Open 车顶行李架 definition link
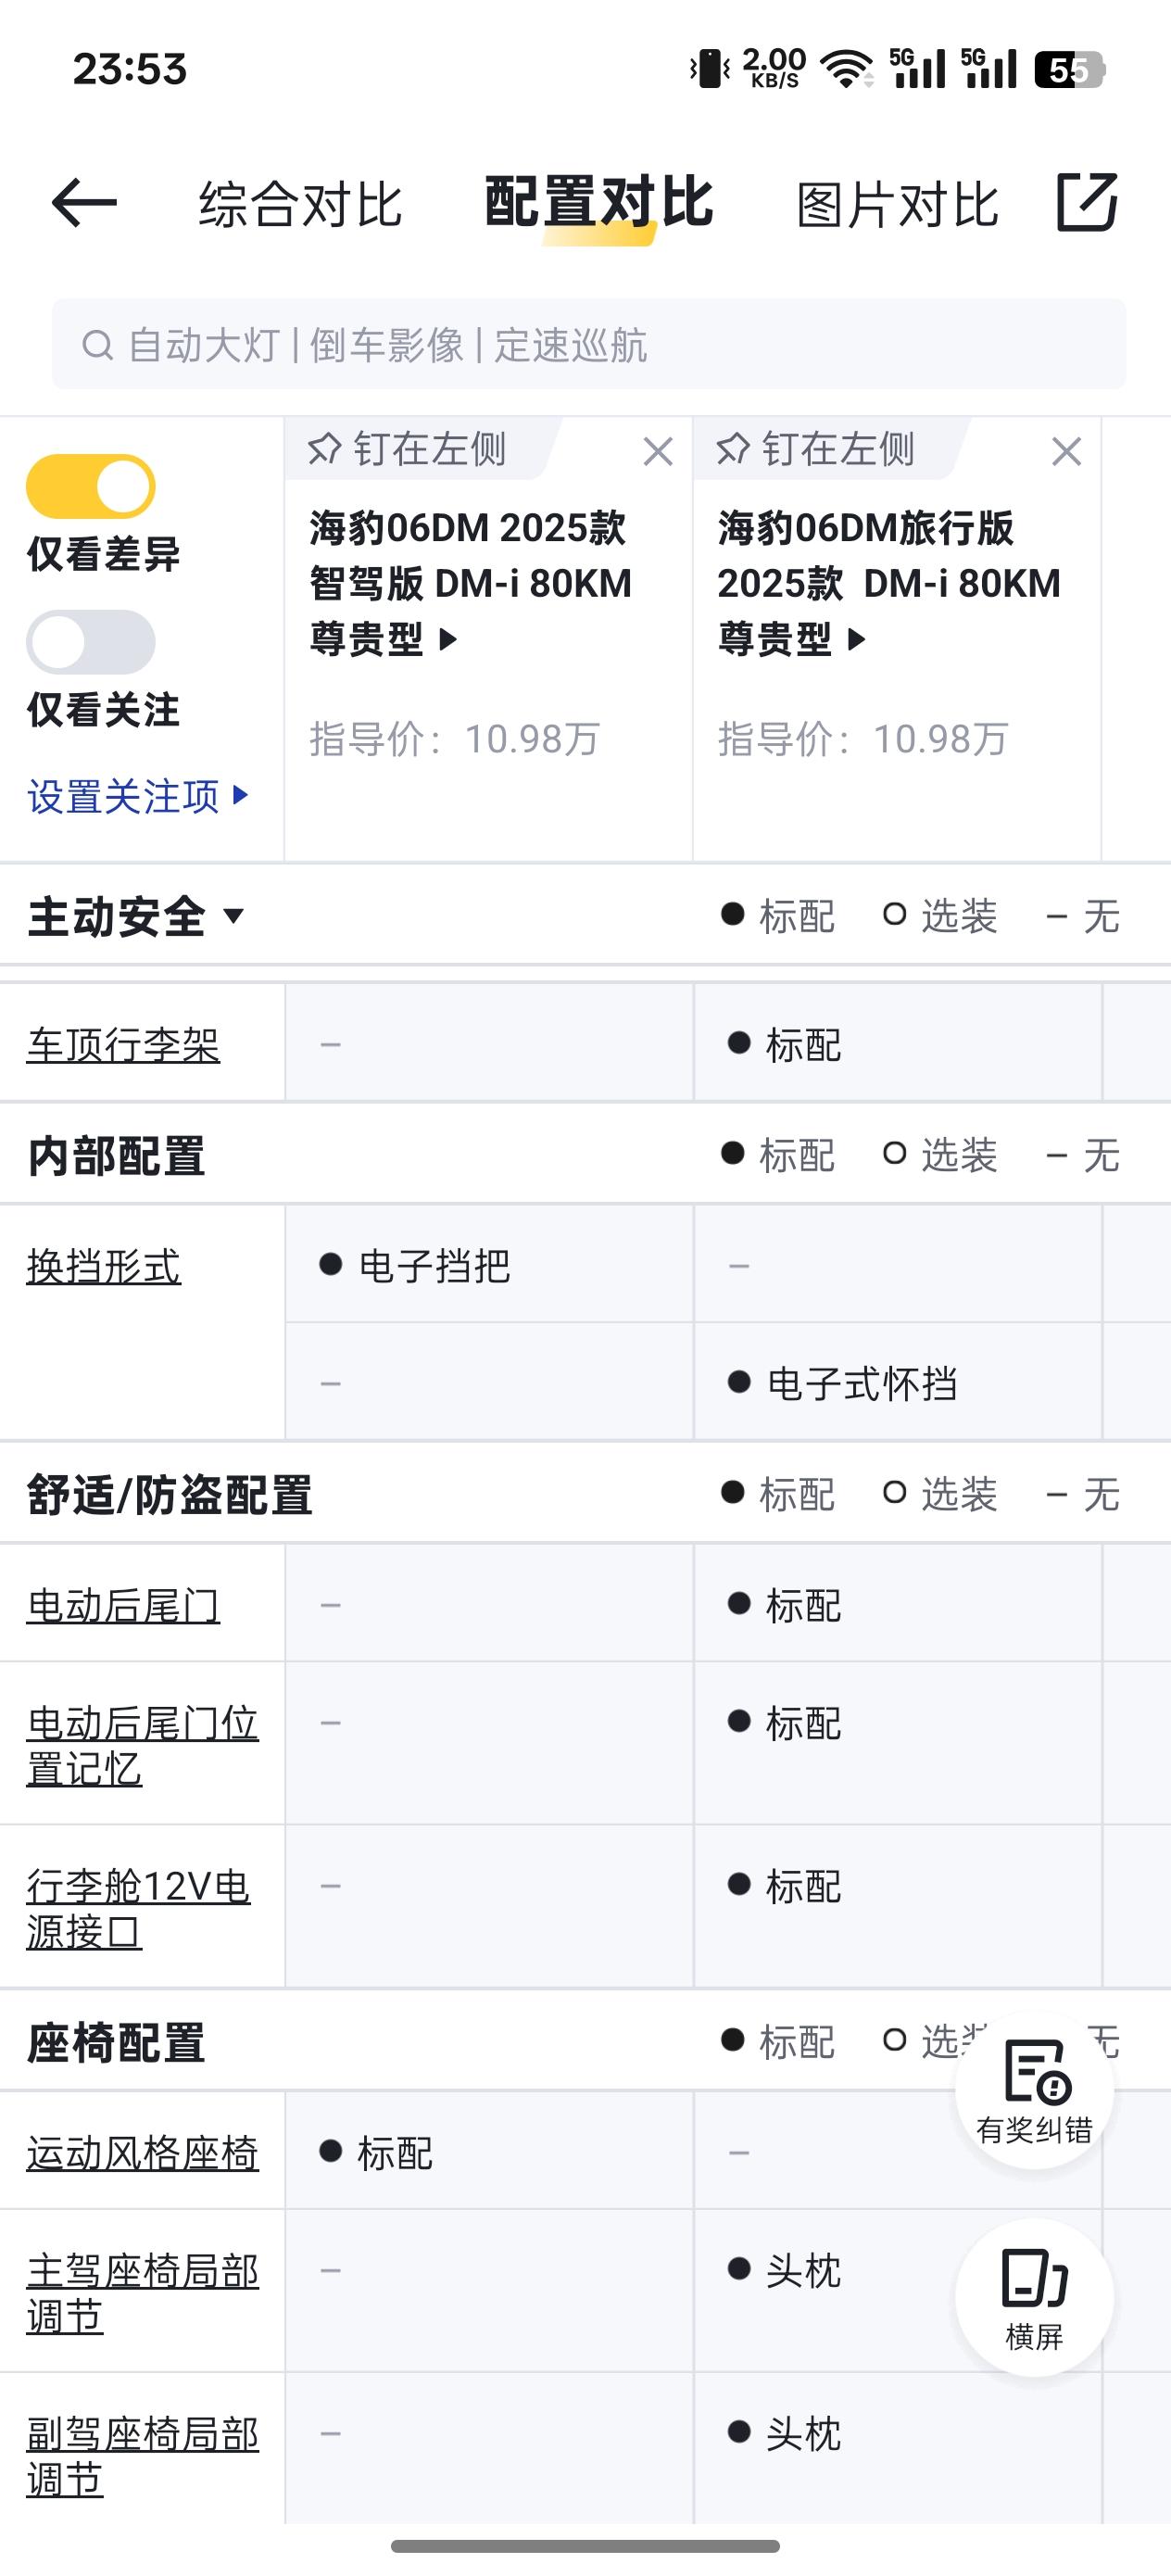The height and width of the screenshot is (2576, 1171). [x=123, y=1045]
